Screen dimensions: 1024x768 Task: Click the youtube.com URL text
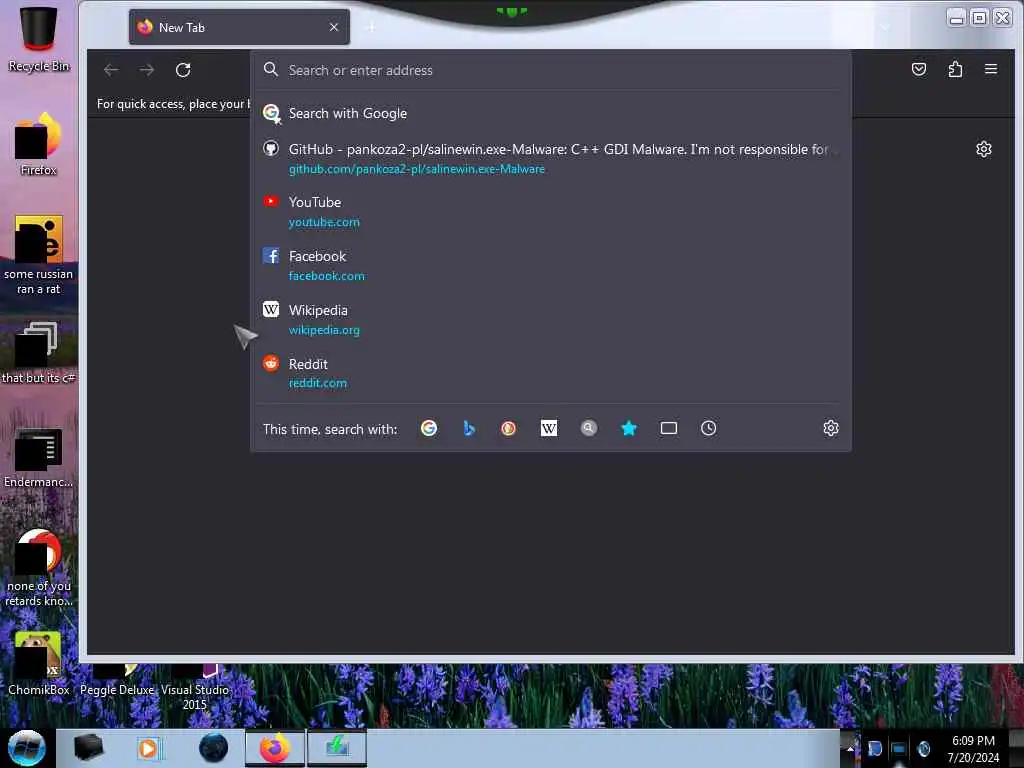pyautogui.click(x=324, y=222)
